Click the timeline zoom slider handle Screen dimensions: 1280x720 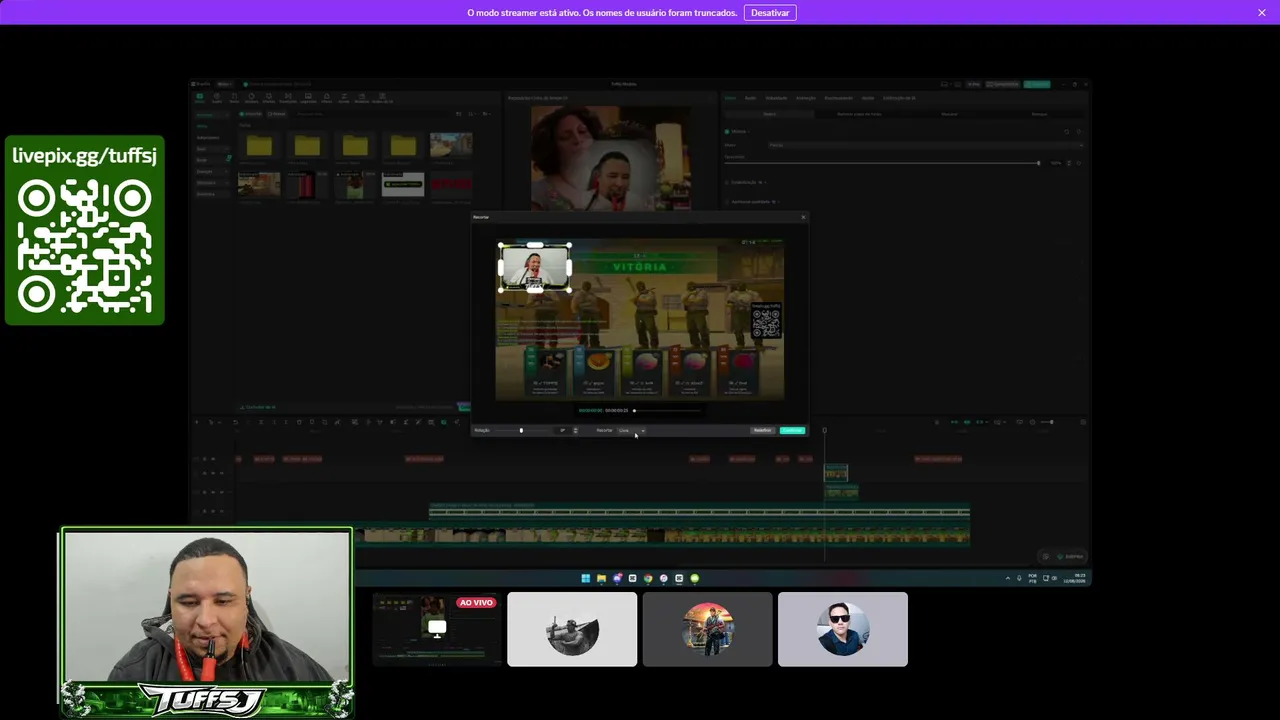(1051, 422)
